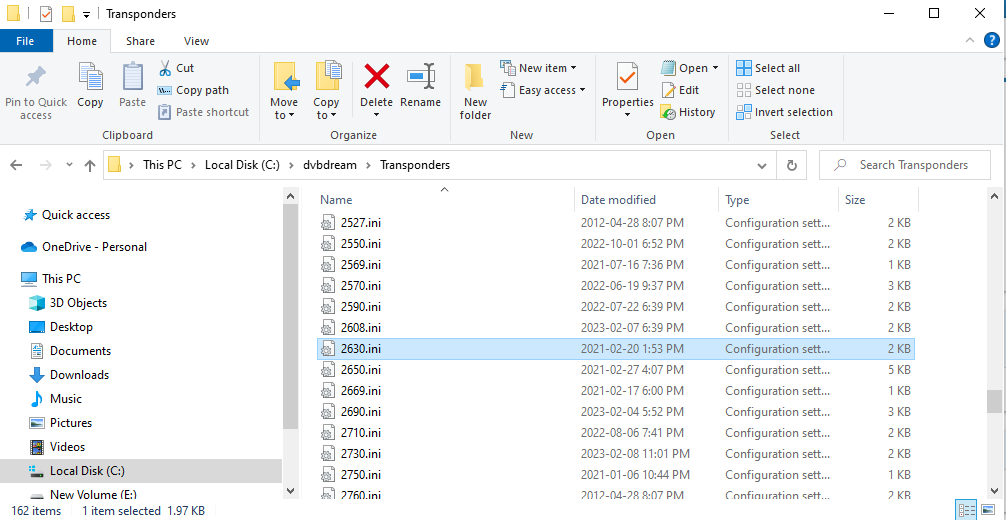The image size is (1006, 520).
Task: Switch to the Home ribbon tab
Action: pyautogui.click(x=82, y=41)
